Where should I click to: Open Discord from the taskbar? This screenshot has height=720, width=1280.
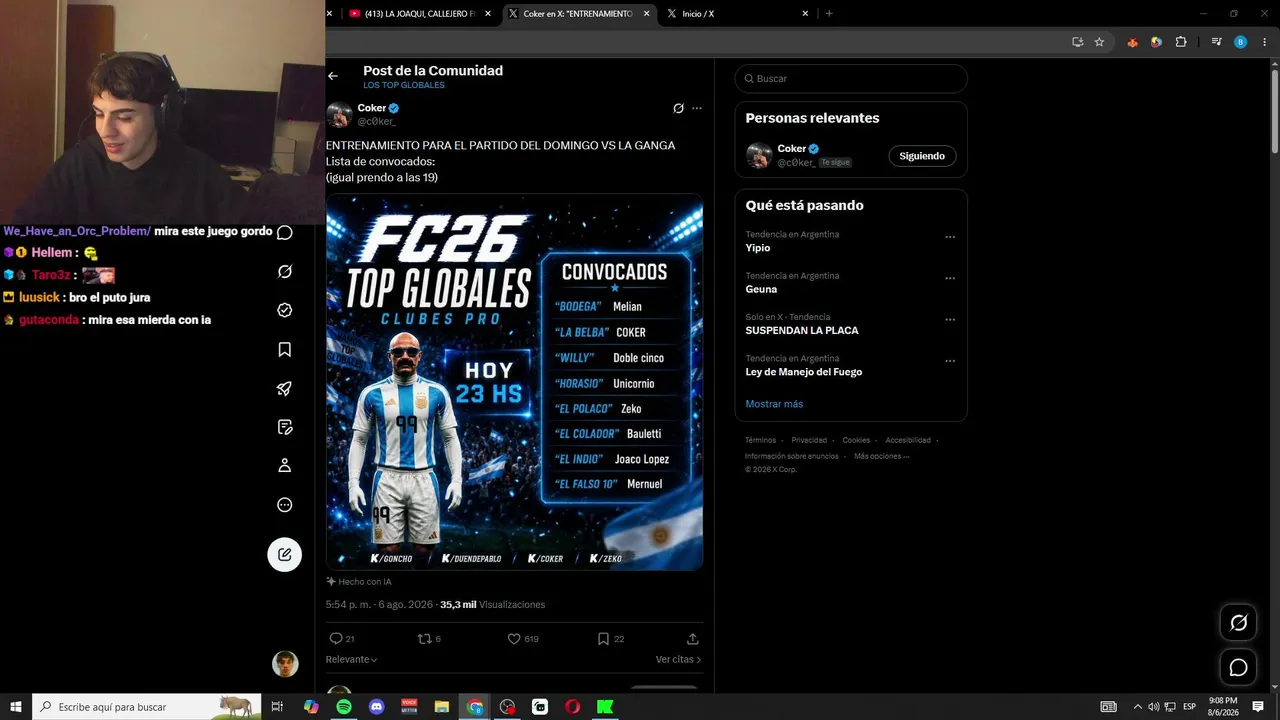click(x=377, y=707)
